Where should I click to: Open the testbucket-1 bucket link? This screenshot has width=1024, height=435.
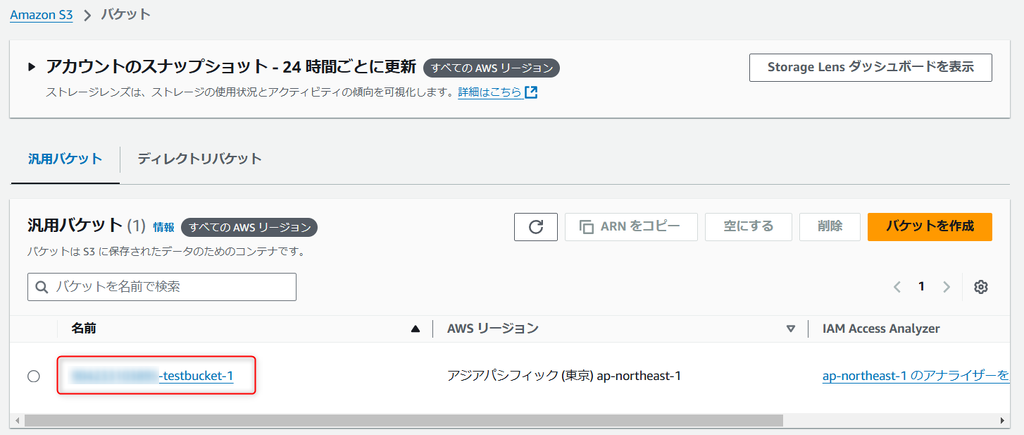coord(152,376)
